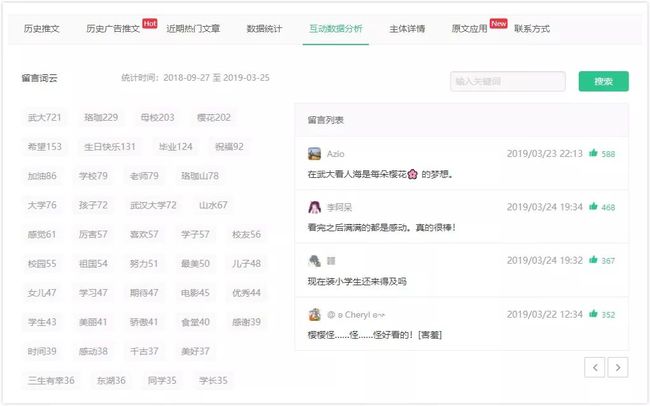Select the 儿子48 tag
The width and height of the screenshot is (650, 406).
click(247, 263)
